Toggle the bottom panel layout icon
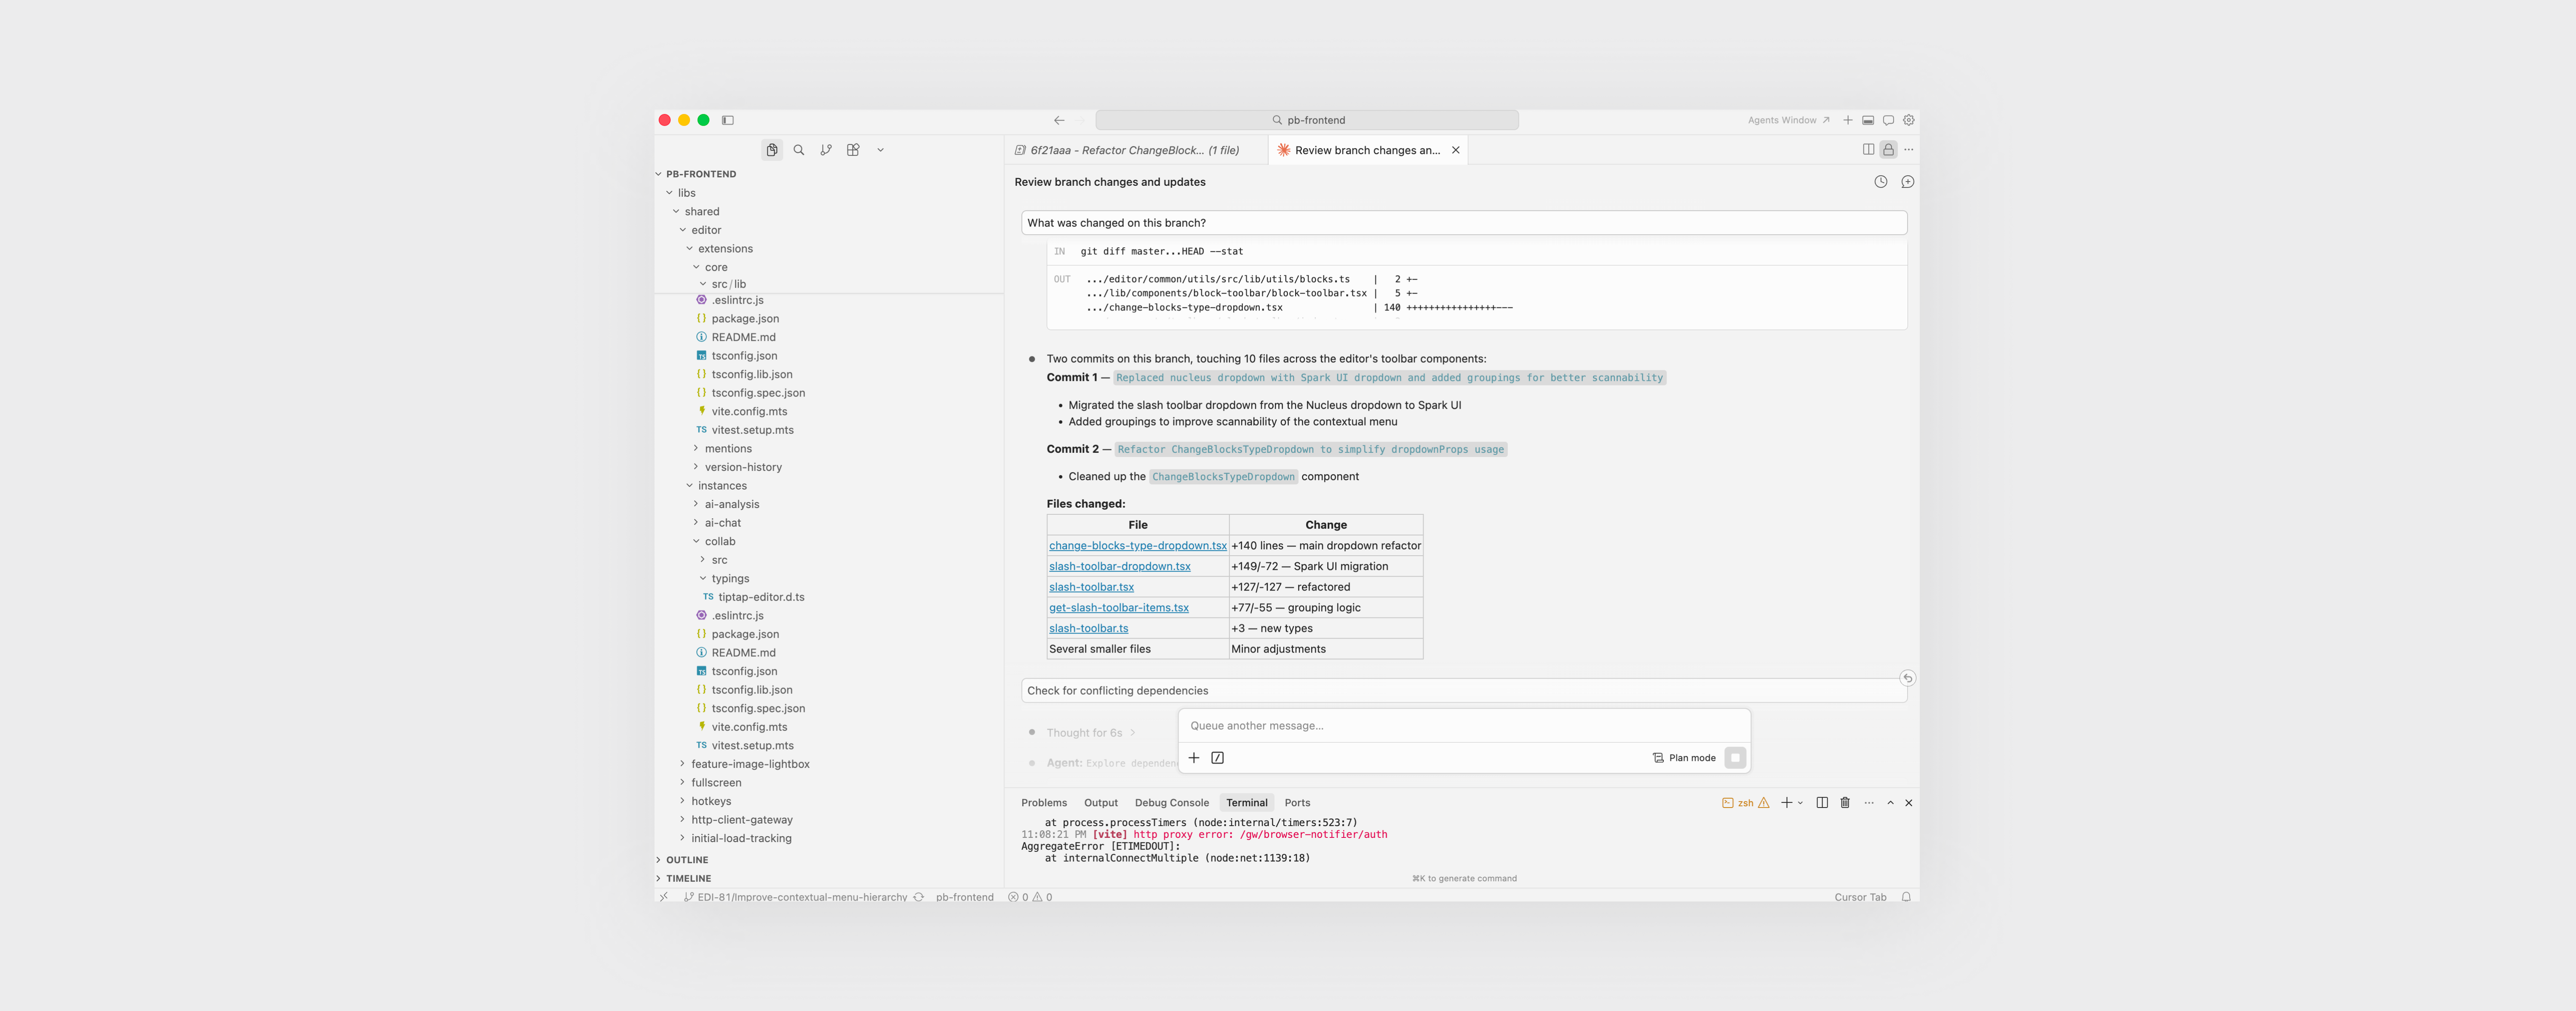 pyautogui.click(x=1868, y=120)
